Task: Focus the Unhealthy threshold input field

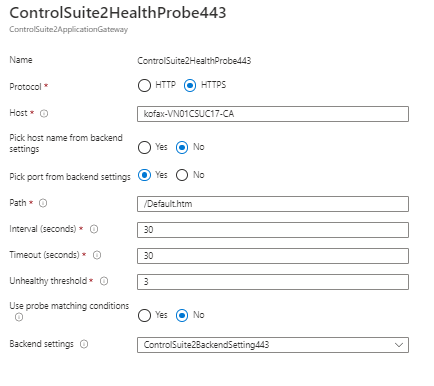Action: [273, 282]
